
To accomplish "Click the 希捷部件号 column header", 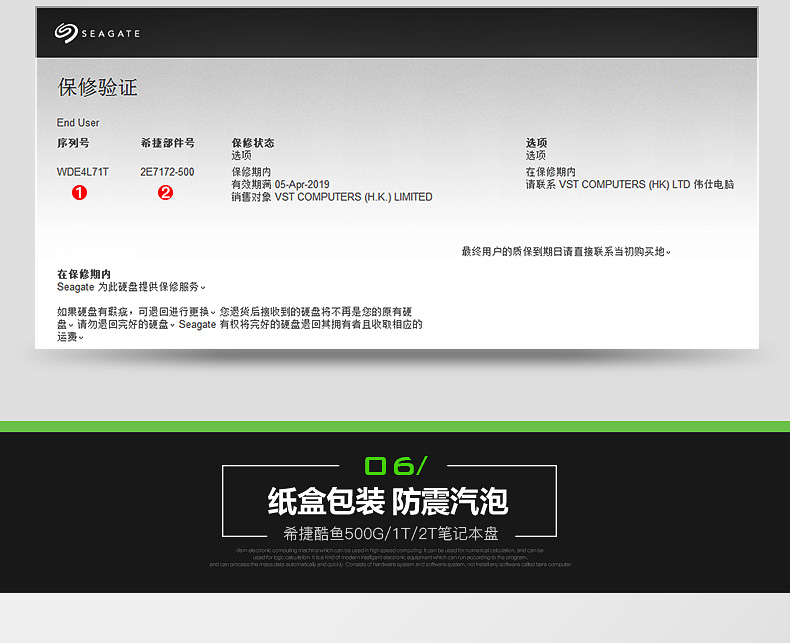I will 167,143.
